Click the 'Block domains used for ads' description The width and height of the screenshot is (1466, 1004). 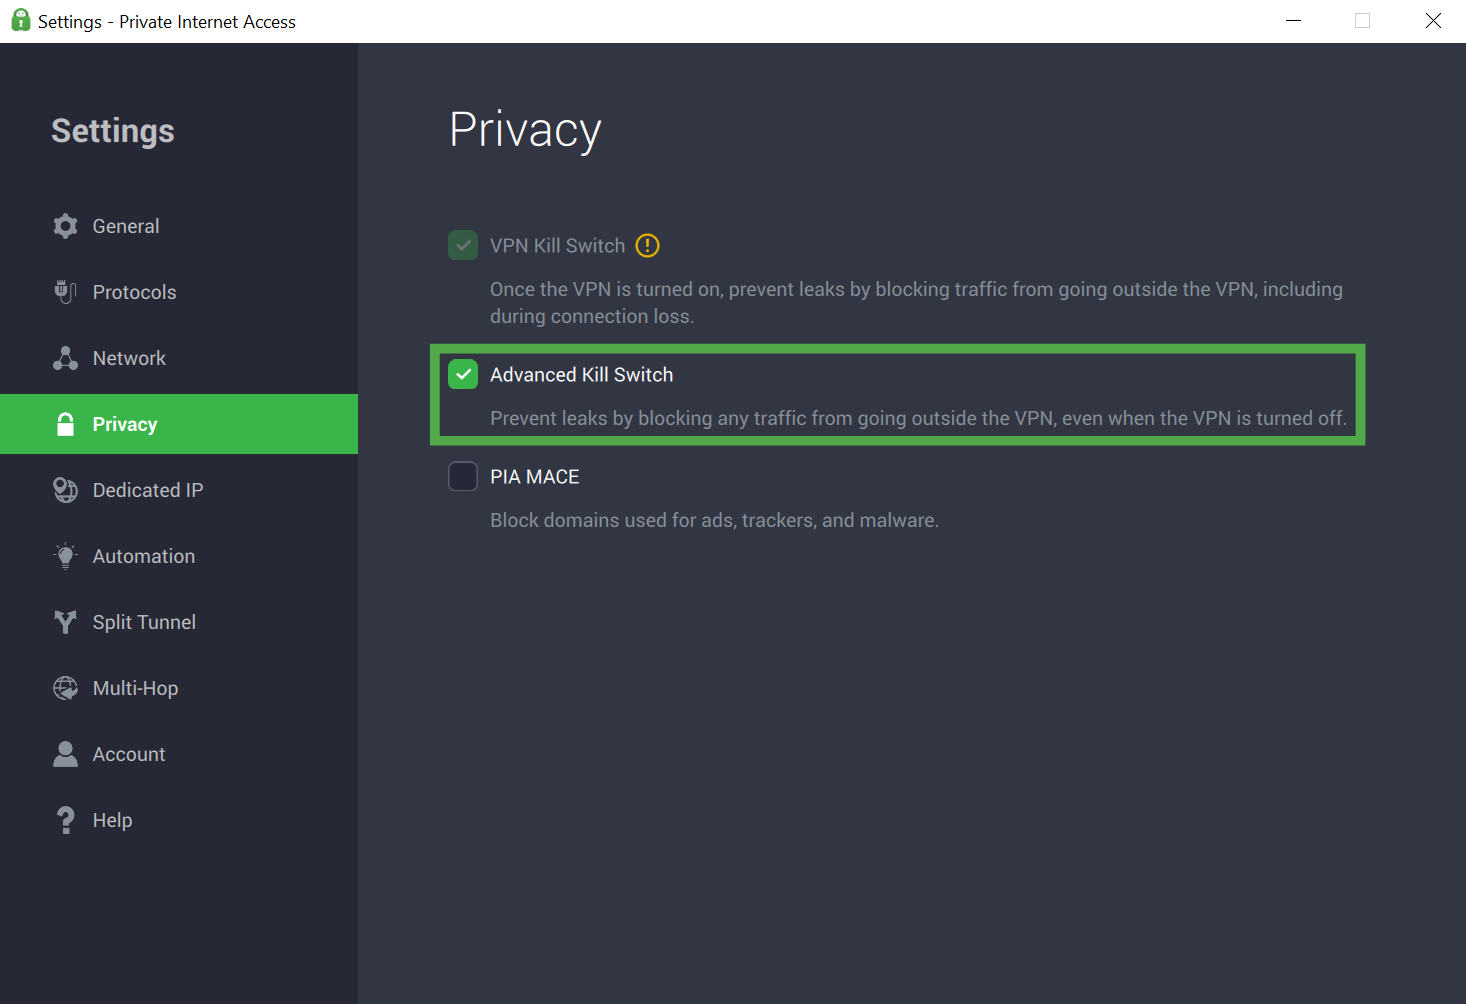click(714, 520)
